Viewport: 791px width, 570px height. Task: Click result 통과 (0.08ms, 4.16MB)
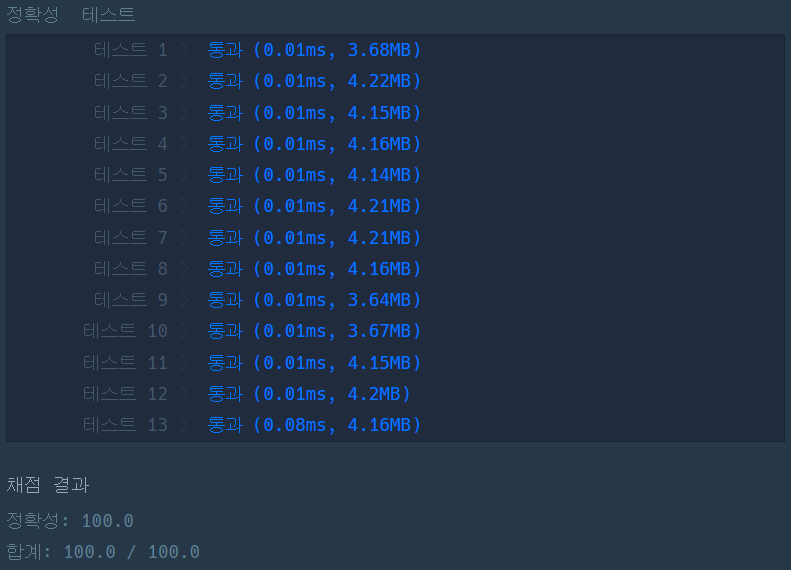(314, 425)
